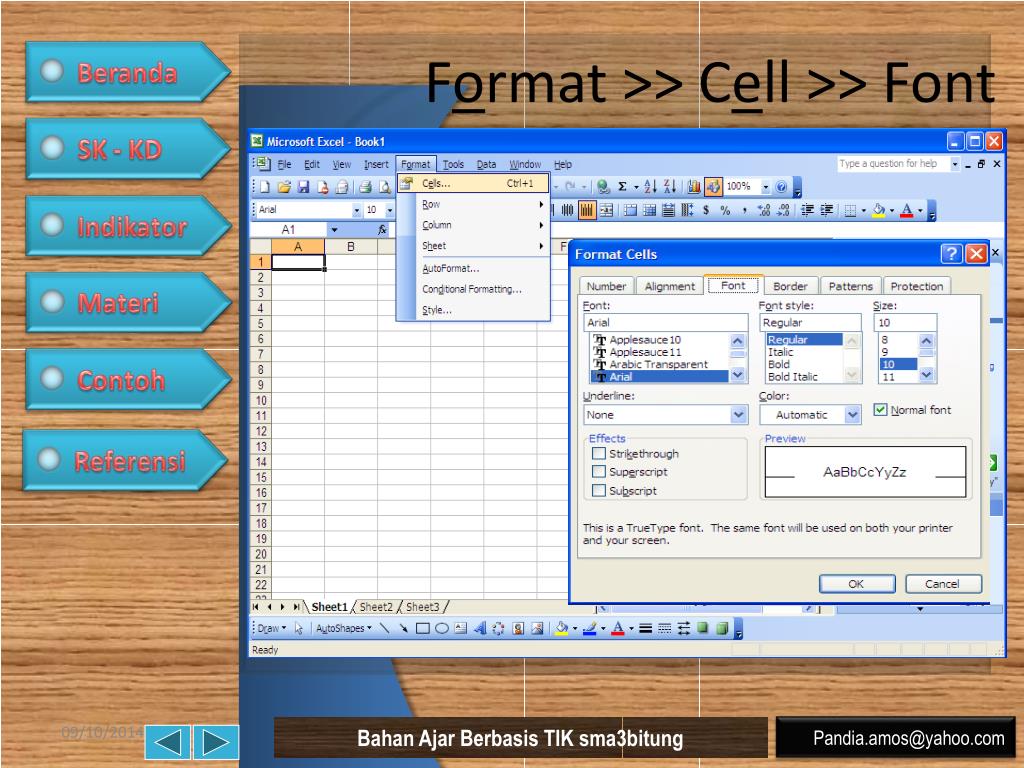
Task: Apply Percent Style from the formatting toolbar
Action: pyautogui.click(x=725, y=210)
